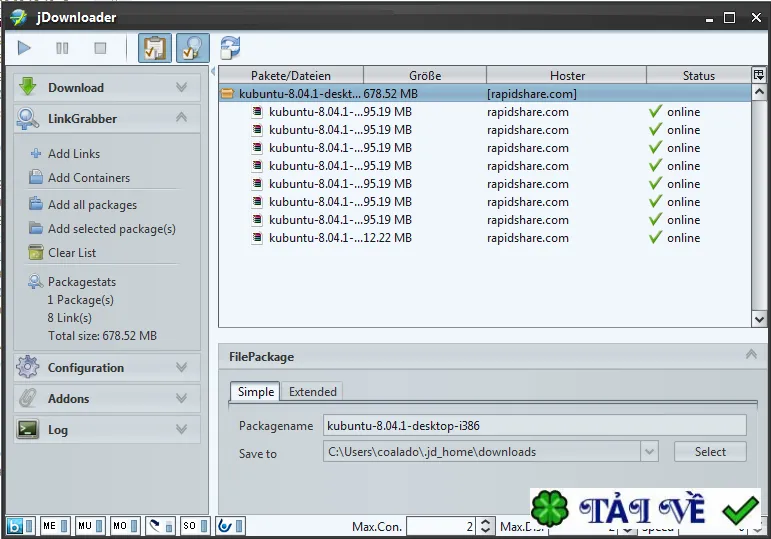
Task: Collapse the sidebar with the small triangle
Action: tap(213, 72)
